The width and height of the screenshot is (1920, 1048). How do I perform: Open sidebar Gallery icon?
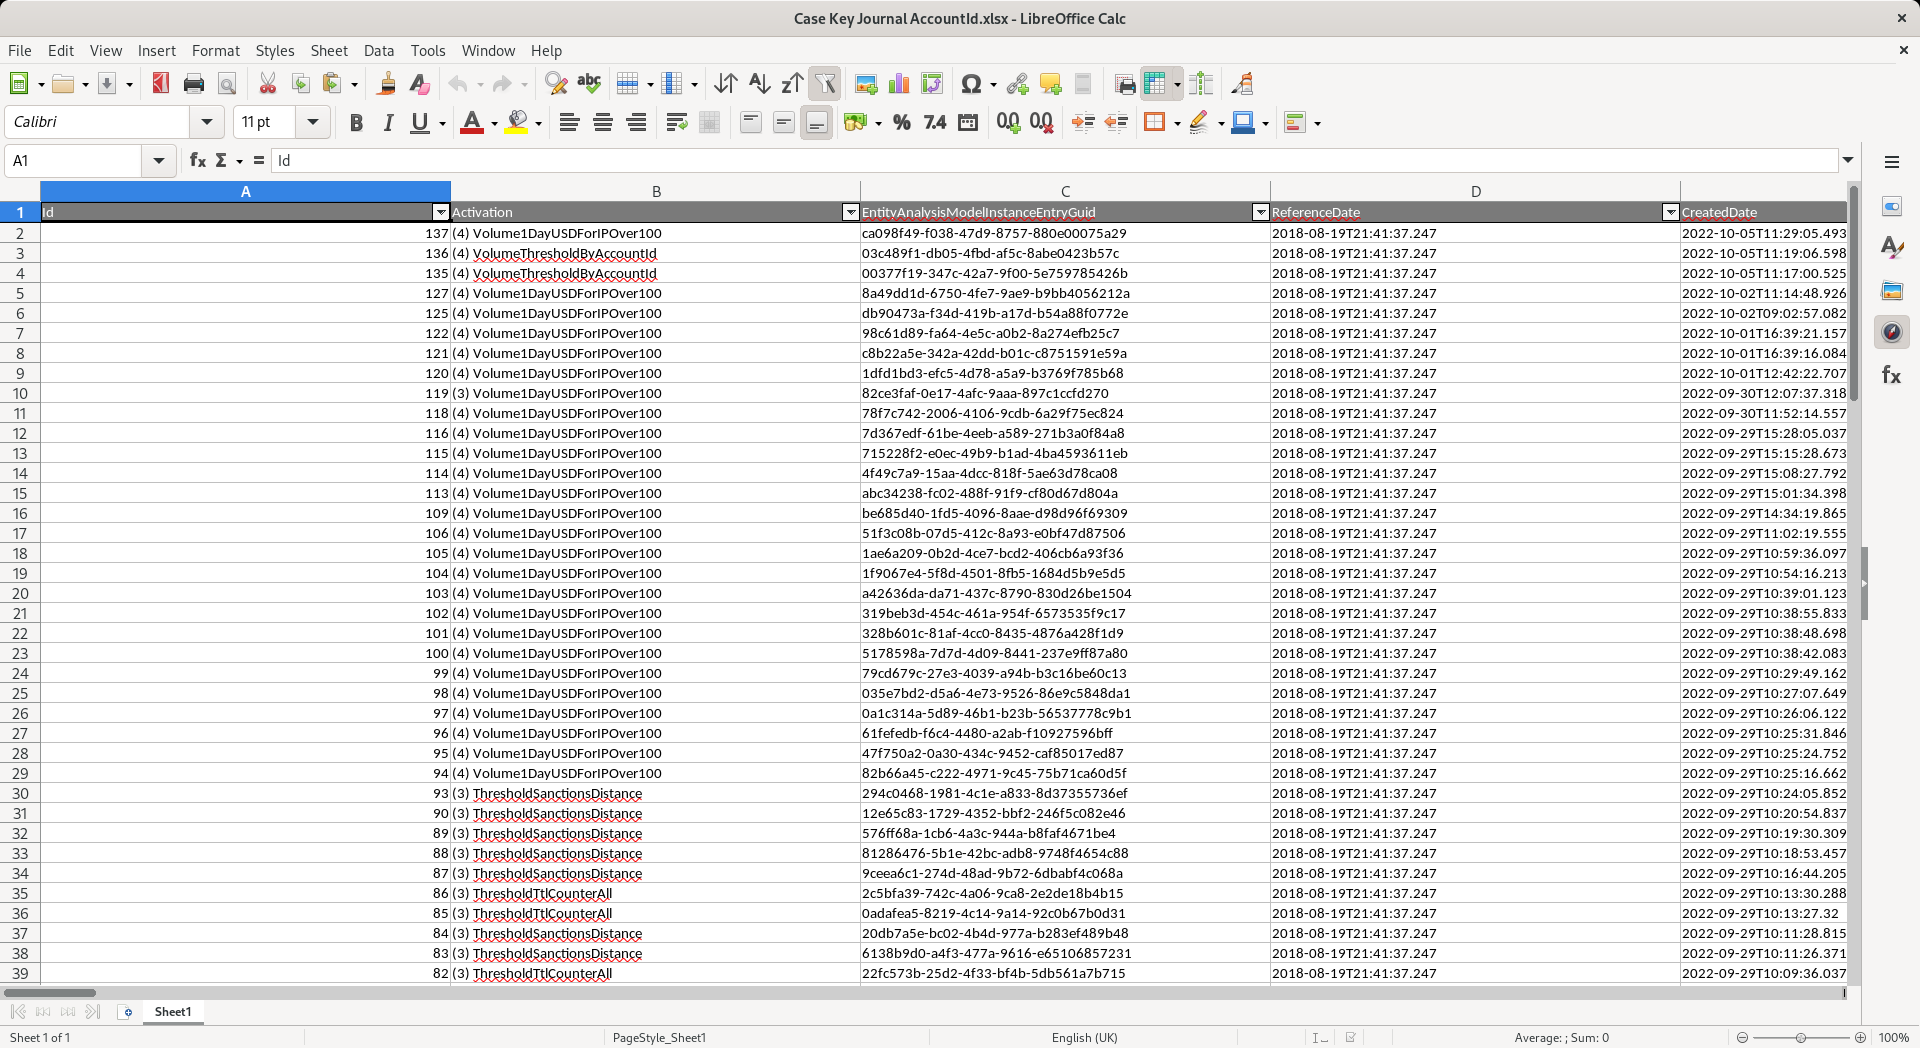(x=1892, y=291)
